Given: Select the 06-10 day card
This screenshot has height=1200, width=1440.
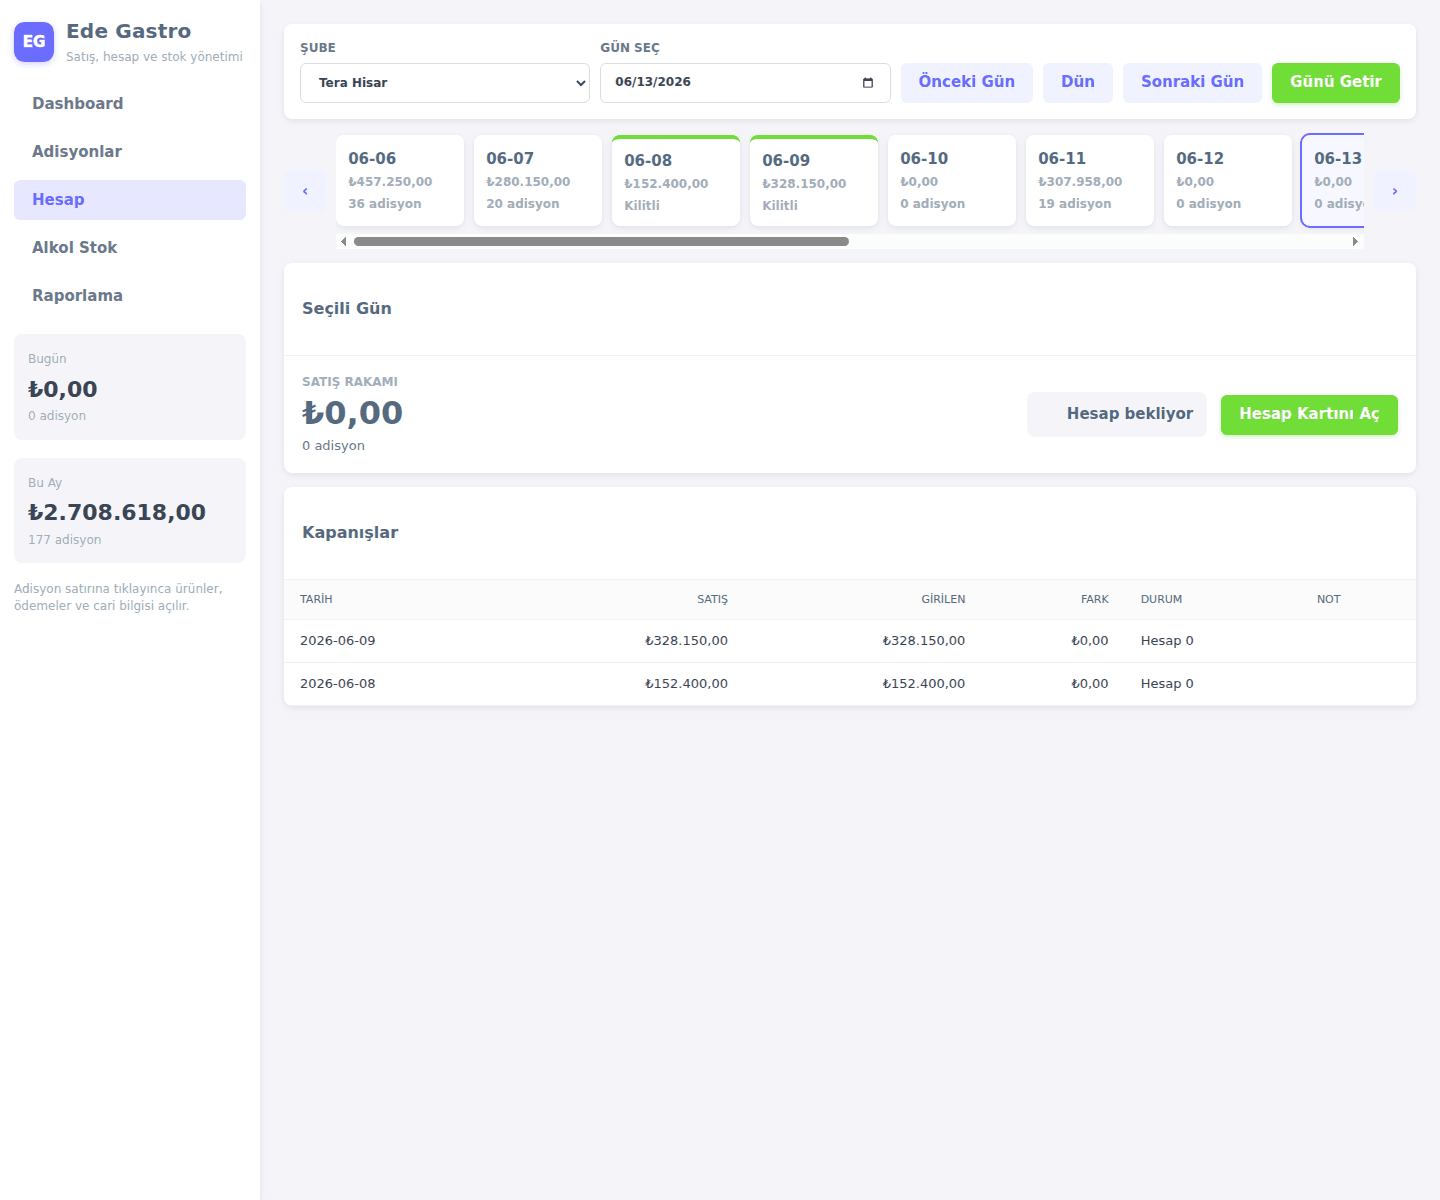Looking at the screenshot, I should coord(952,181).
